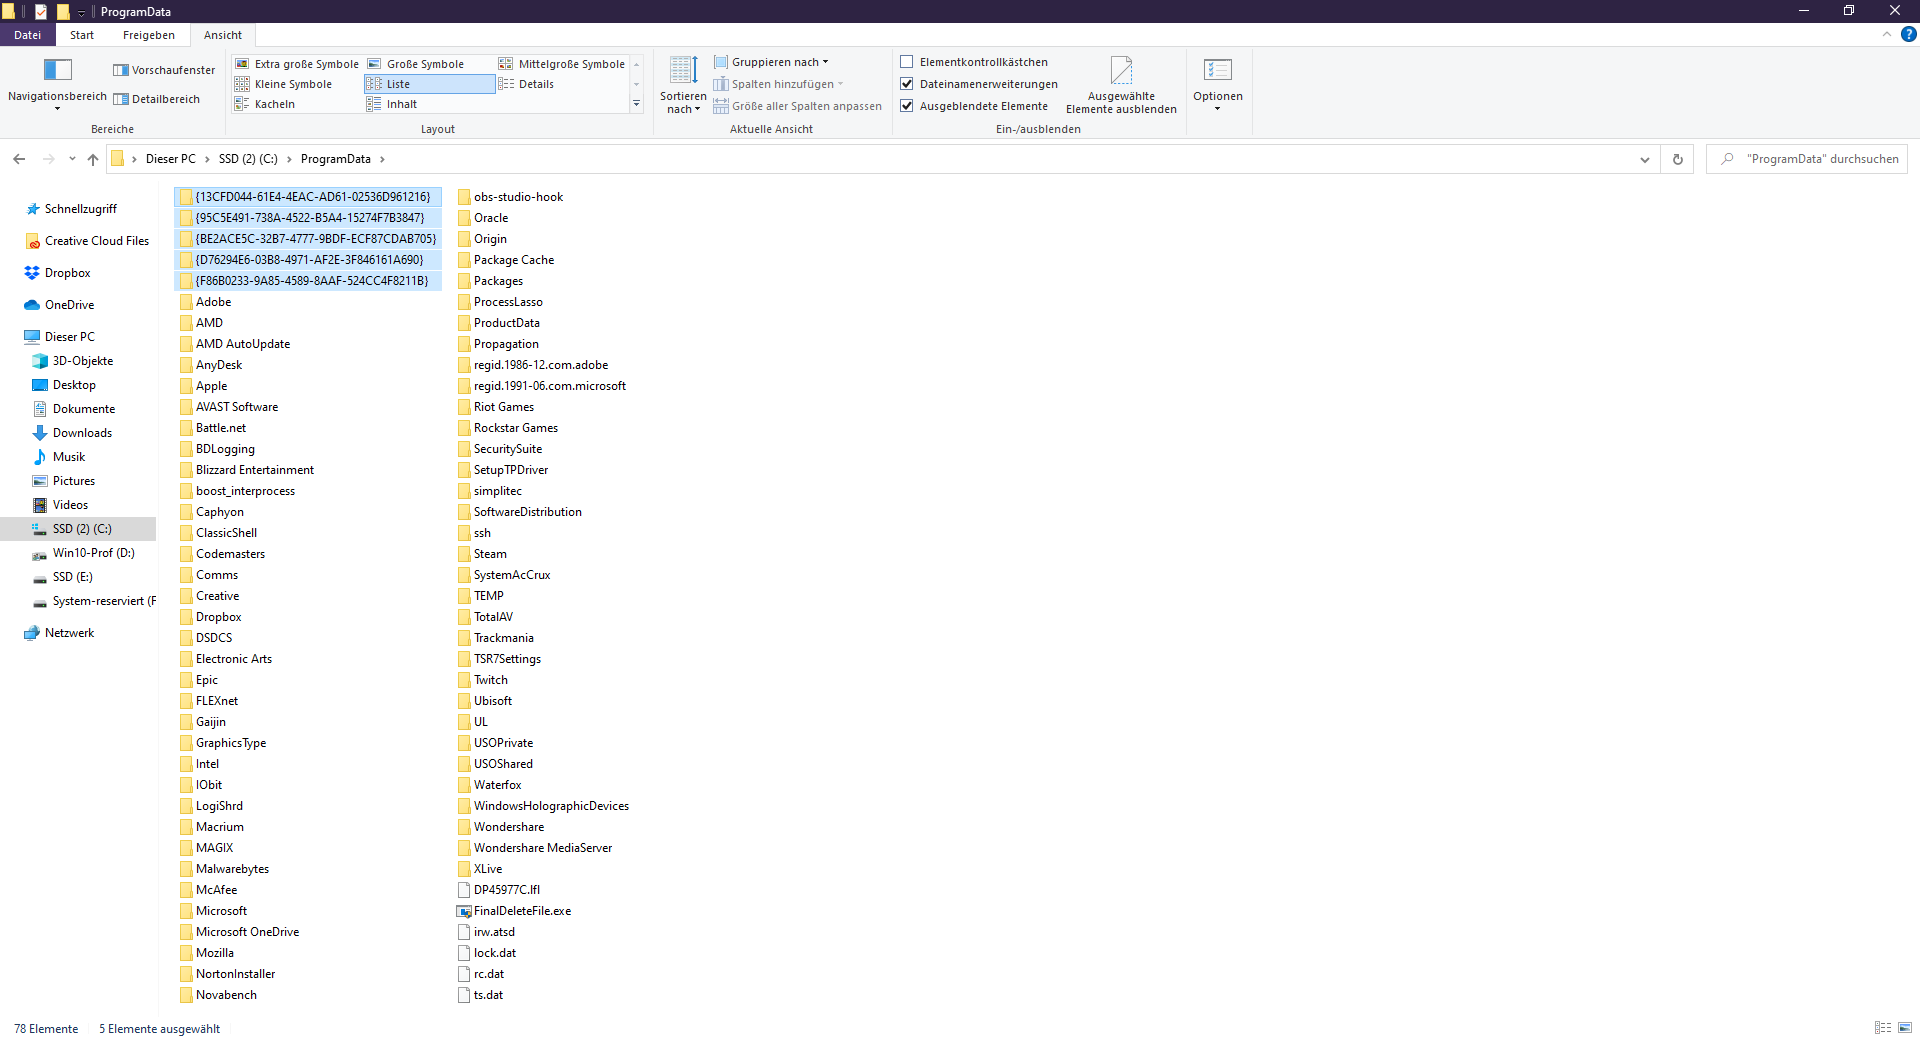Toggle the Detailbereich pane
1920x1040 pixels.
[157, 99]
